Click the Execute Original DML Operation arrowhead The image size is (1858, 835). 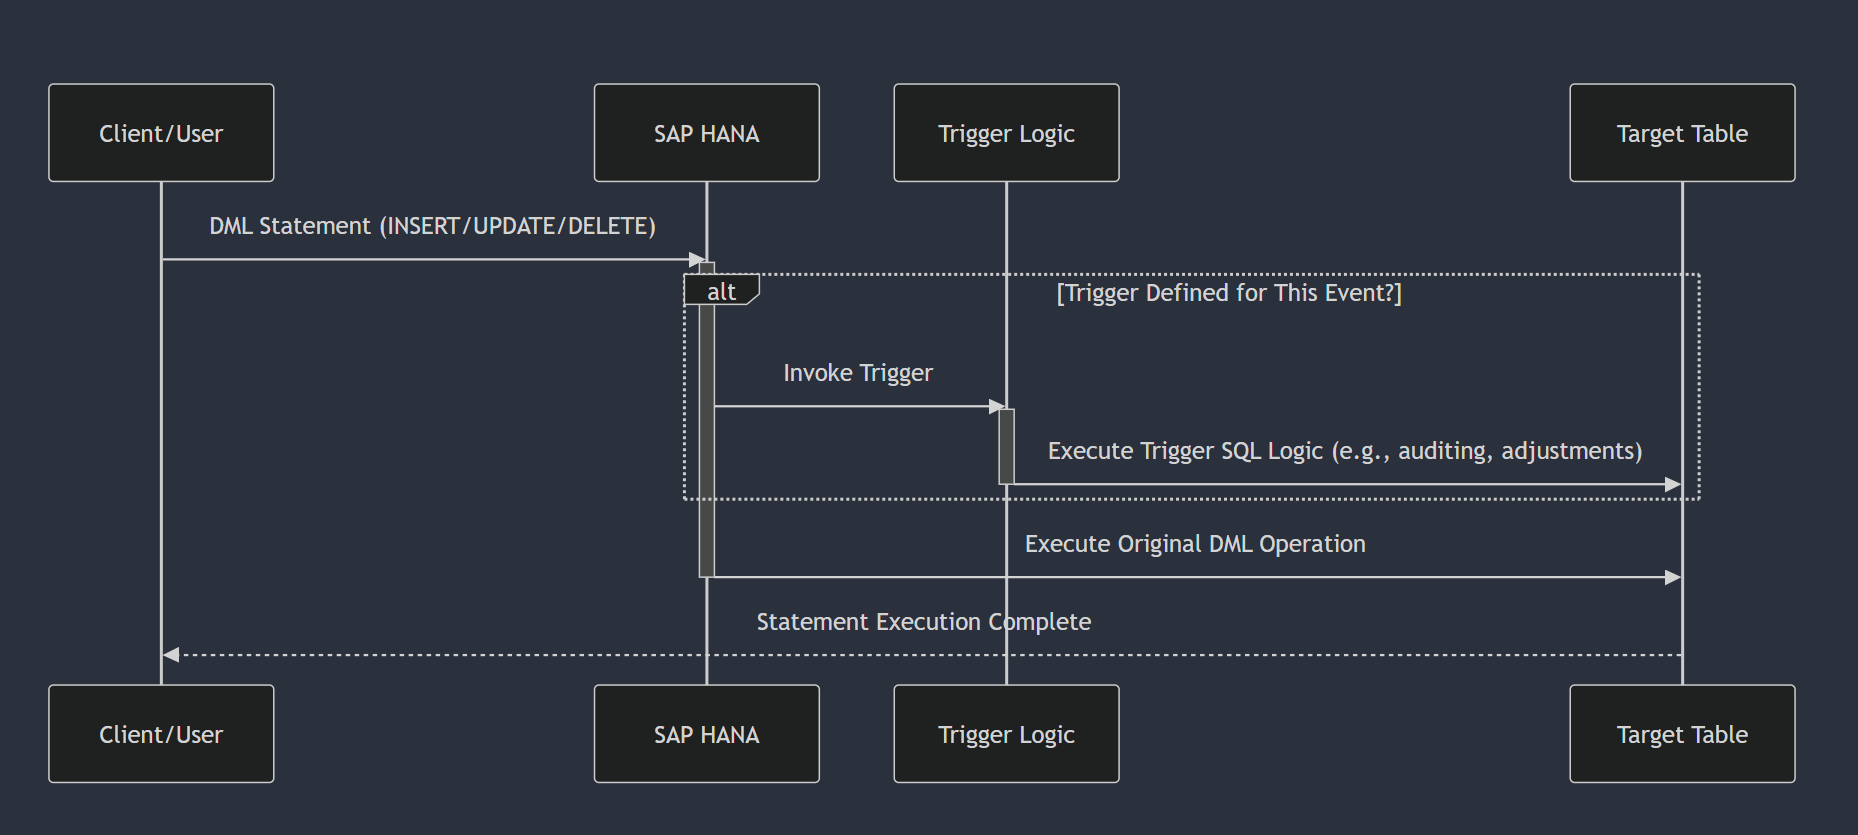[x=1672, y=577]
